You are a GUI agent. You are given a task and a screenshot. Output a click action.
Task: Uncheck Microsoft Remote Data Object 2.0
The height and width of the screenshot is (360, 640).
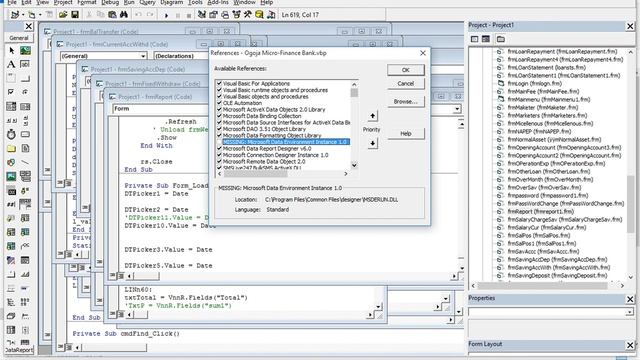click(x=219, y=162)
